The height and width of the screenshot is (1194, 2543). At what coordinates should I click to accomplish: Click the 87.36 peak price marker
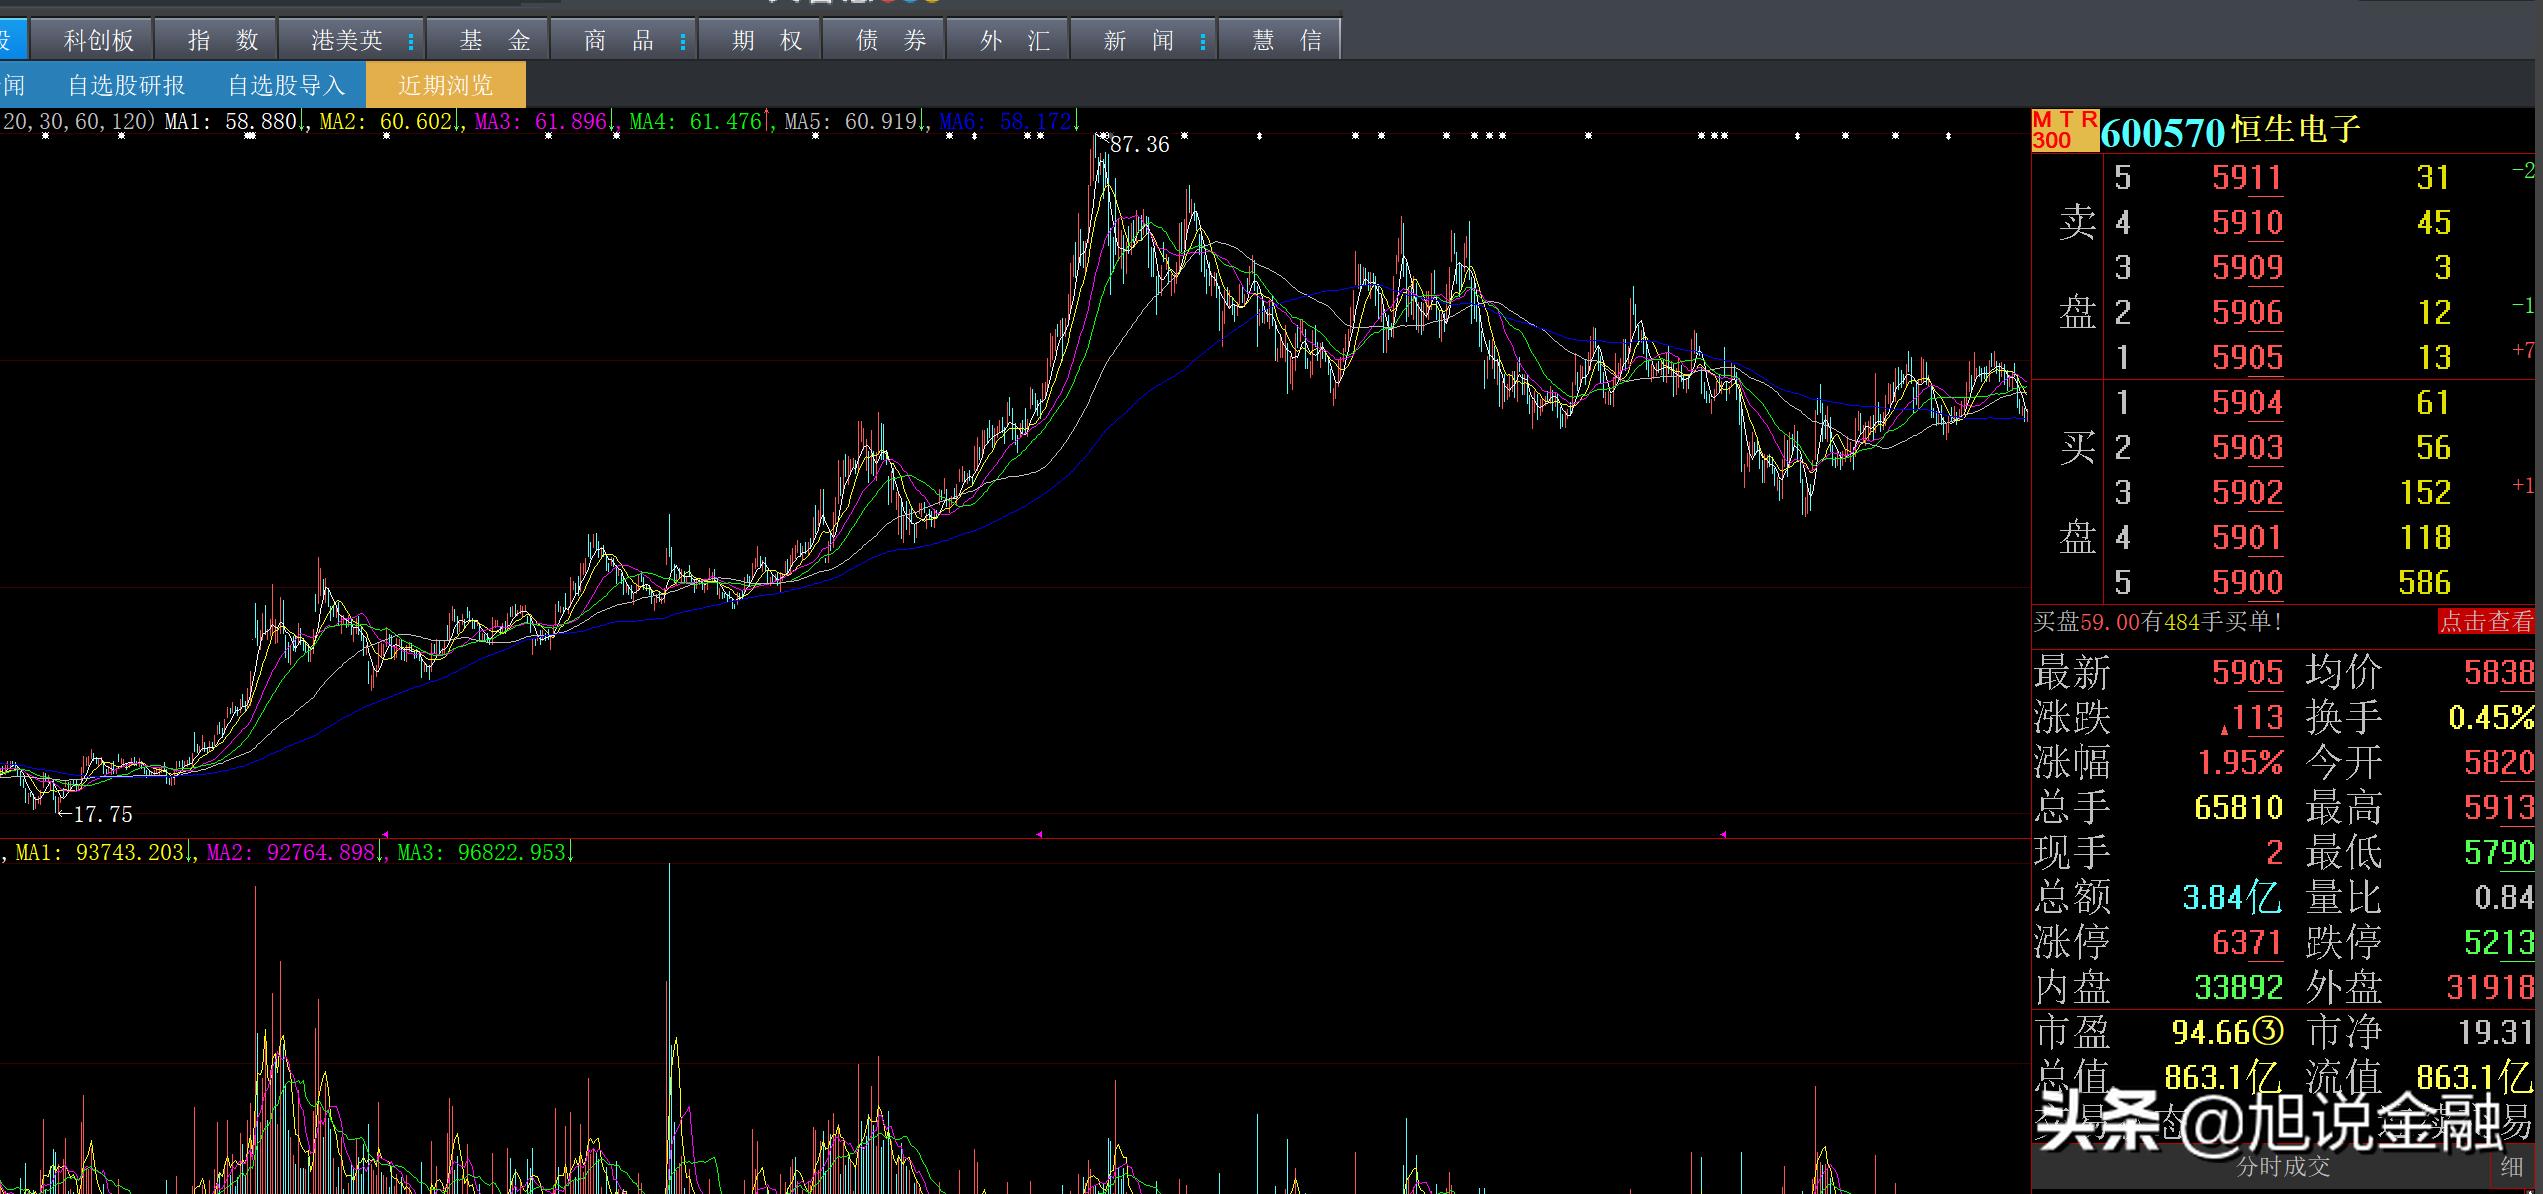pyautogui.click(x=1139, y=145)
